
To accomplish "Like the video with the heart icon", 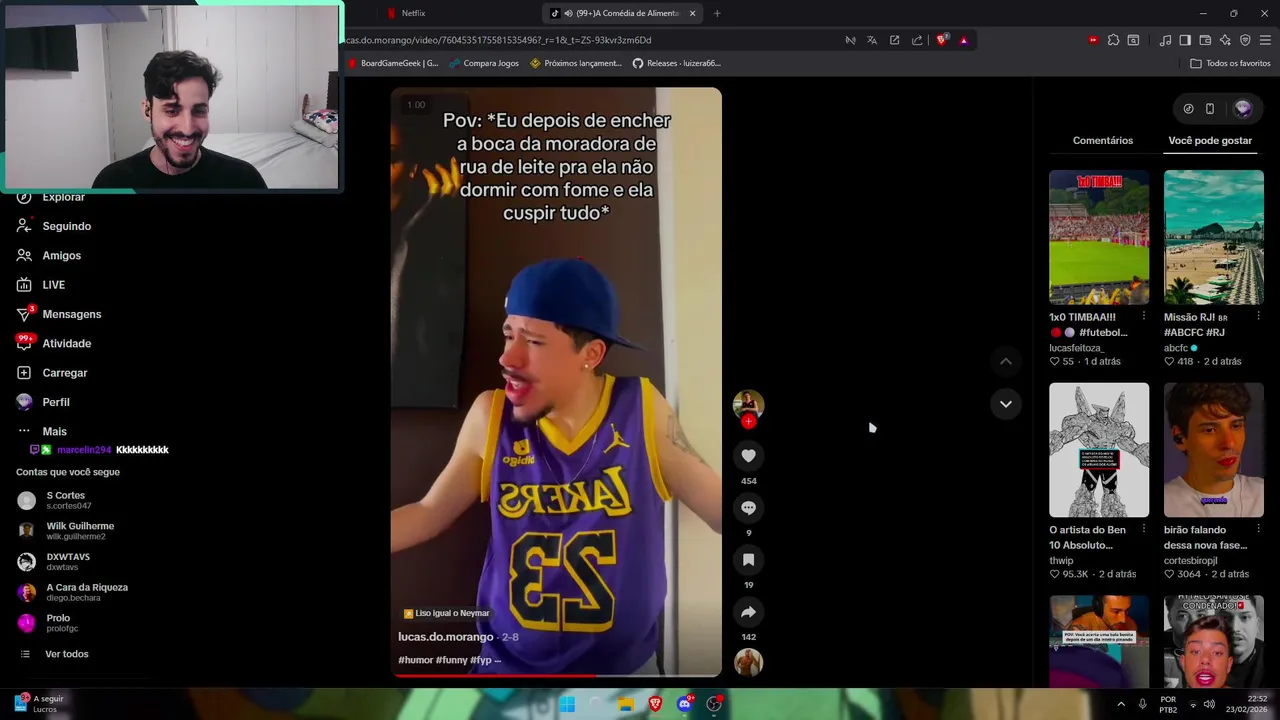I will pos(748,456).
